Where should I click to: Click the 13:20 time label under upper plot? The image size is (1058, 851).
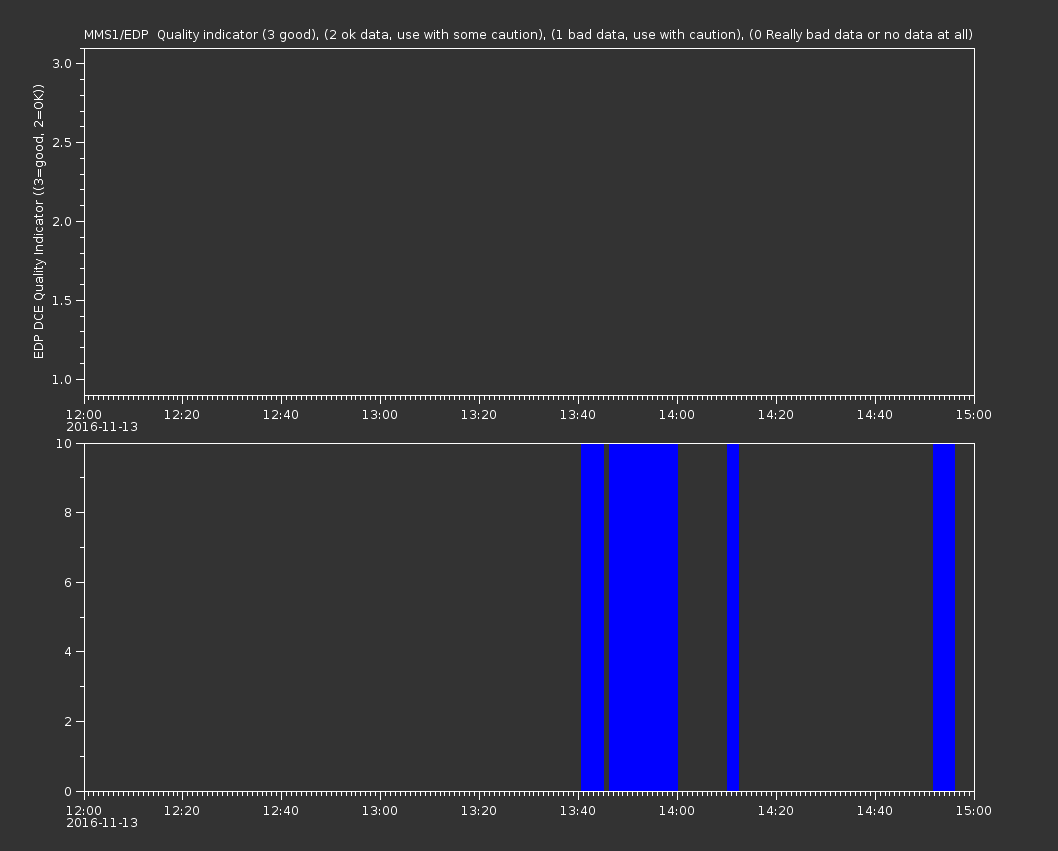pos(479,414)
